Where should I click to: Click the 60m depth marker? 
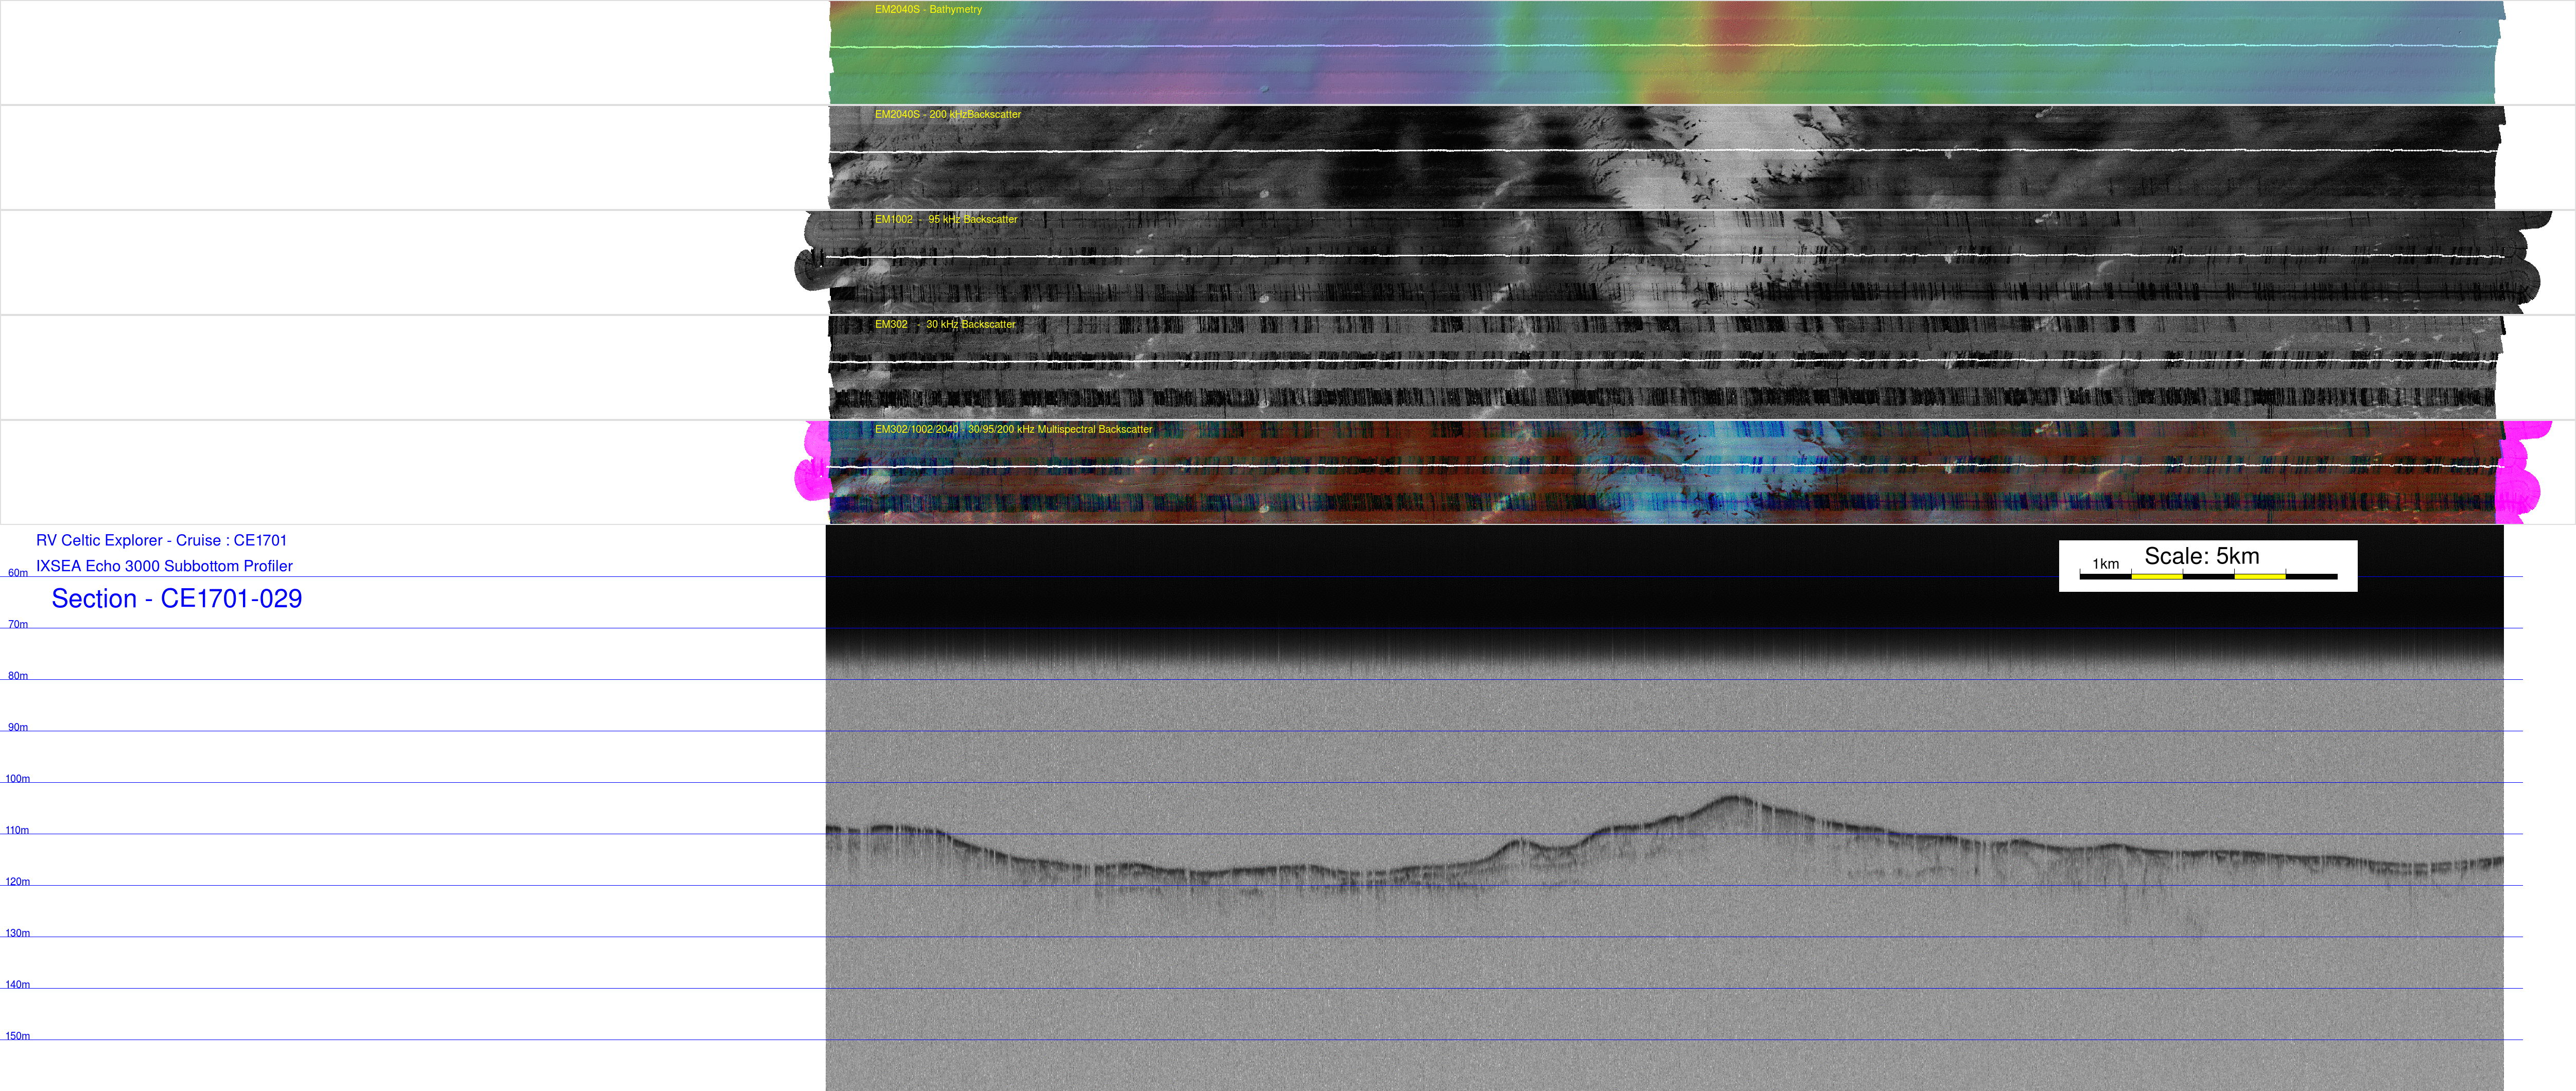(x=18, y=573)
